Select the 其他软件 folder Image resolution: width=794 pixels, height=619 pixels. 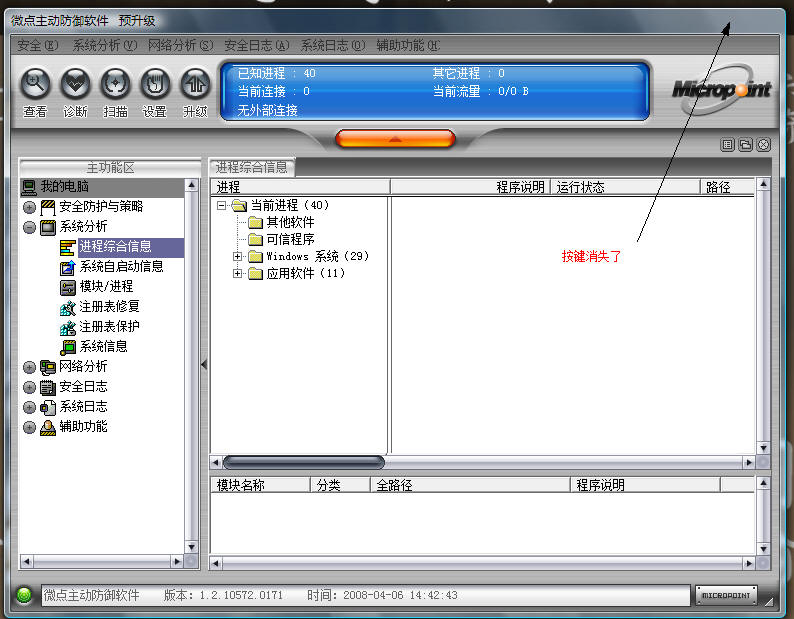(282, 222)
